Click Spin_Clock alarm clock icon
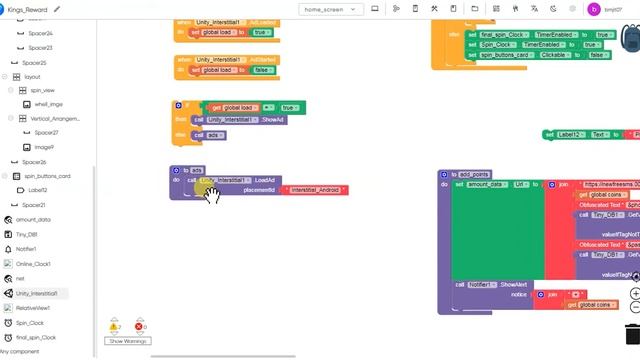This screenshot has height=360, width=640. click(x=8, y=323)
